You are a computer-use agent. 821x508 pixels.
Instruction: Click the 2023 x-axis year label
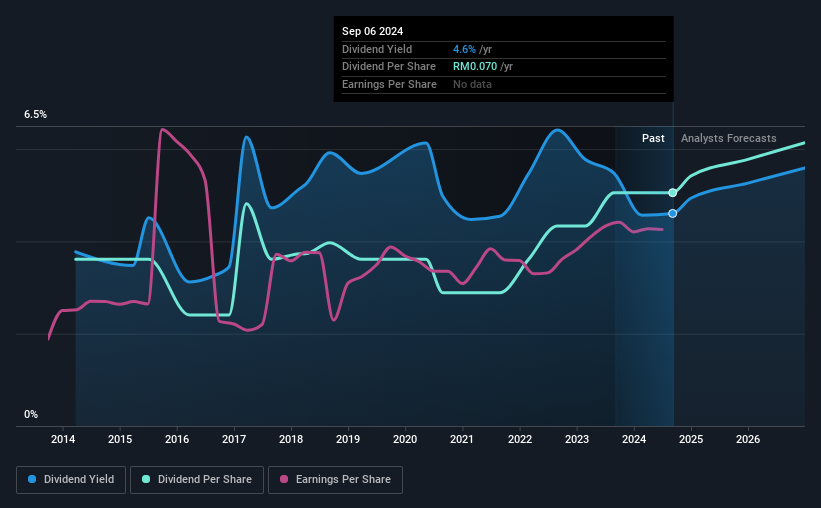pyautogui.click(x=577, y=439)
